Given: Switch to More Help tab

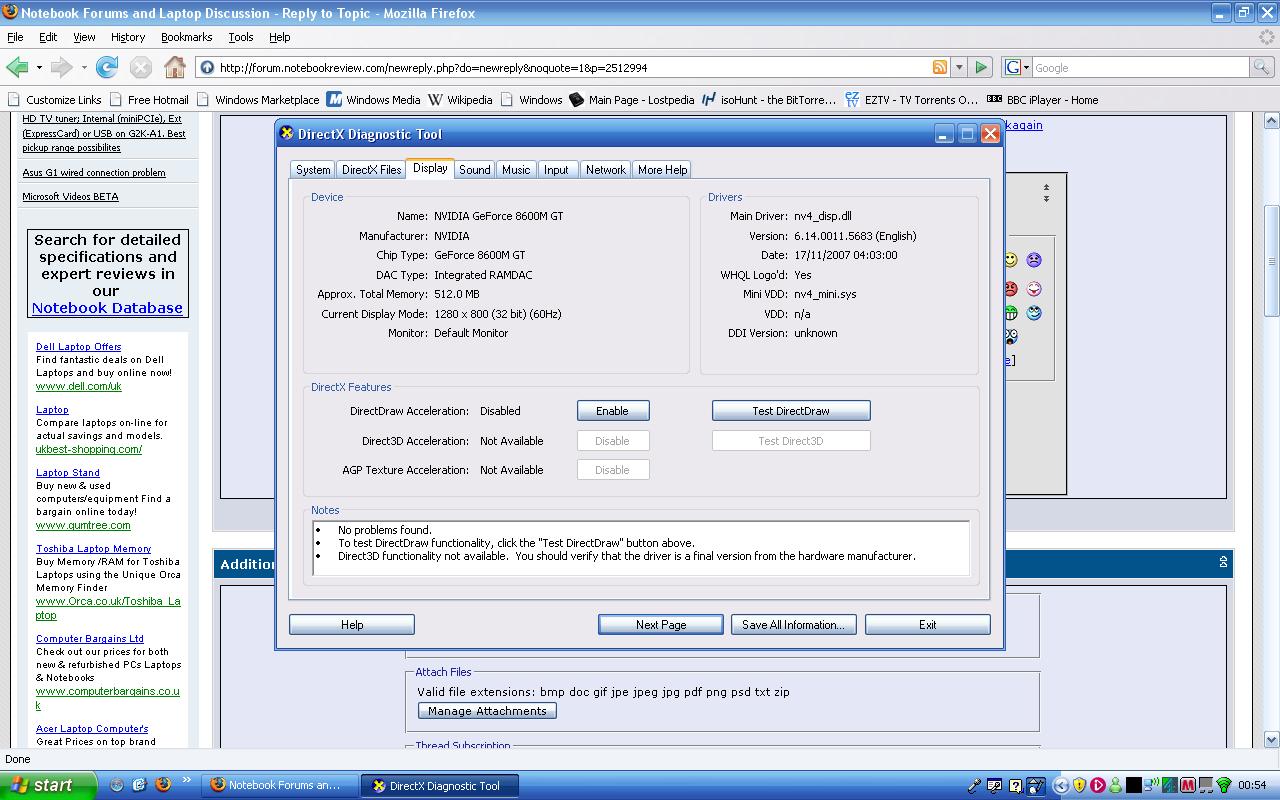Looking at the screenshot, I should (662, 170).
